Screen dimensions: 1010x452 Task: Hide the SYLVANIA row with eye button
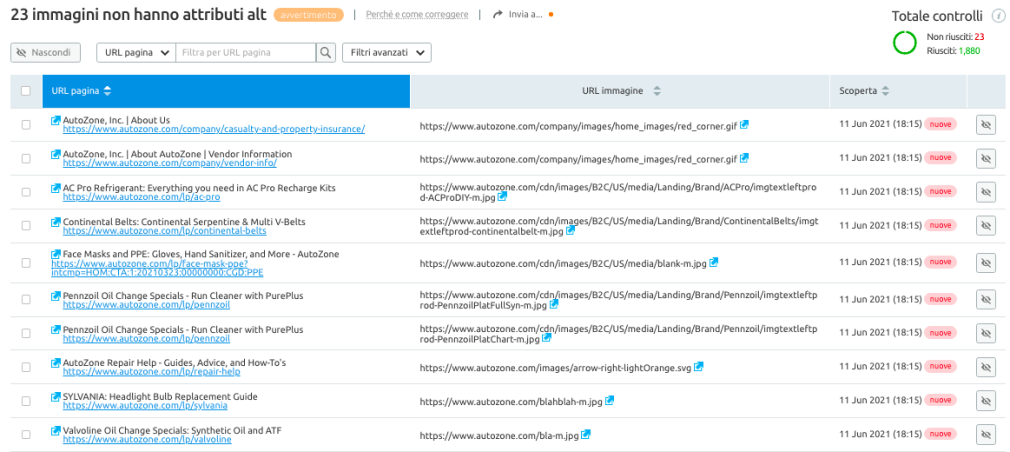(986, 400)
